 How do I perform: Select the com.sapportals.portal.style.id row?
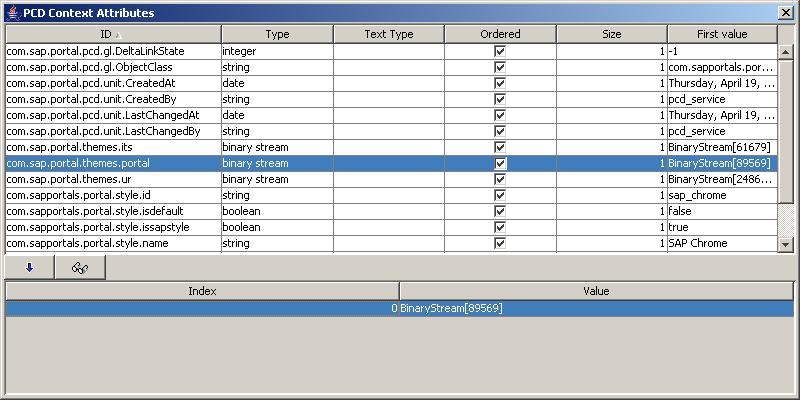coord(110,195)
